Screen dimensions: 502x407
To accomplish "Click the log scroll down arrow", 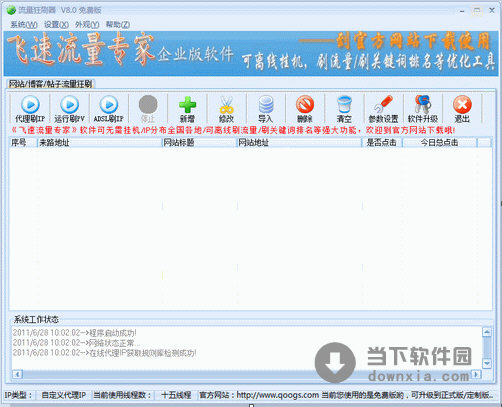I will [487, 363].
